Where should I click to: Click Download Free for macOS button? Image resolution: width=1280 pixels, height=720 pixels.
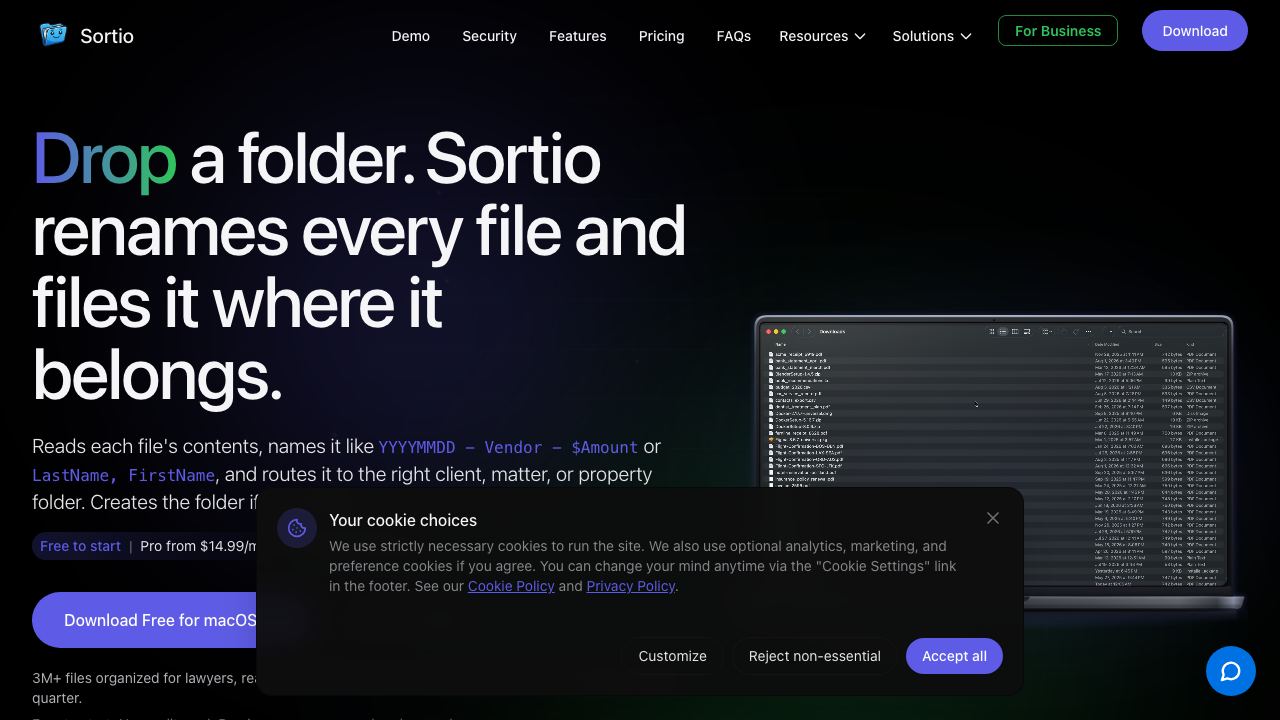point(160,620)
